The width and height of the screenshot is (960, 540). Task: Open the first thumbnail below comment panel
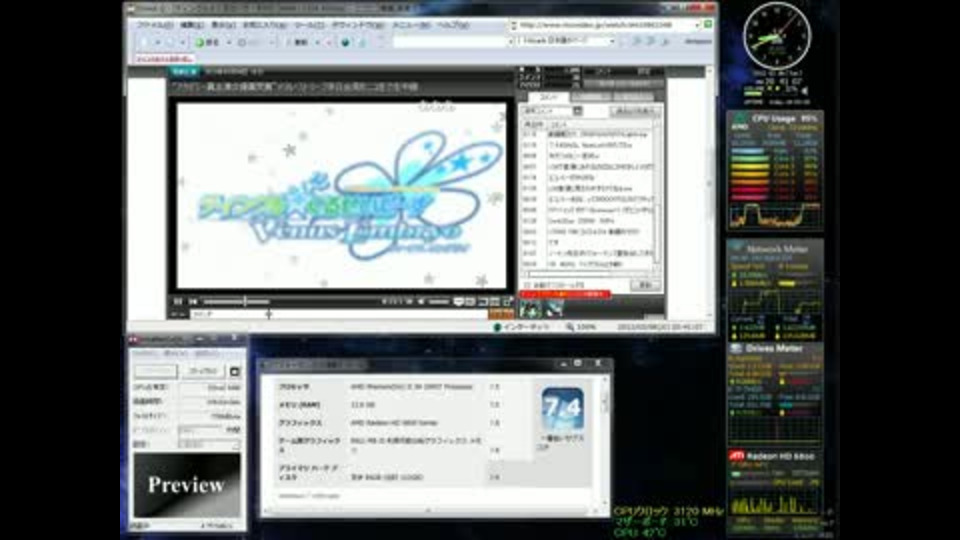pos(530,309)
